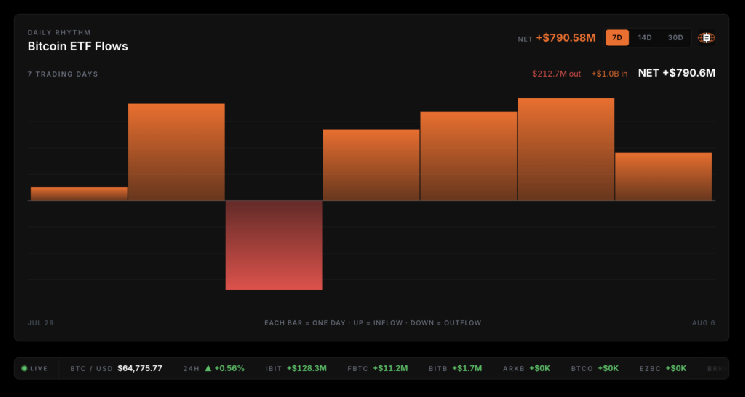Viewport: 745px width, 397px height.
Task: Select the 7D time range tab
Action: [617, 38]
